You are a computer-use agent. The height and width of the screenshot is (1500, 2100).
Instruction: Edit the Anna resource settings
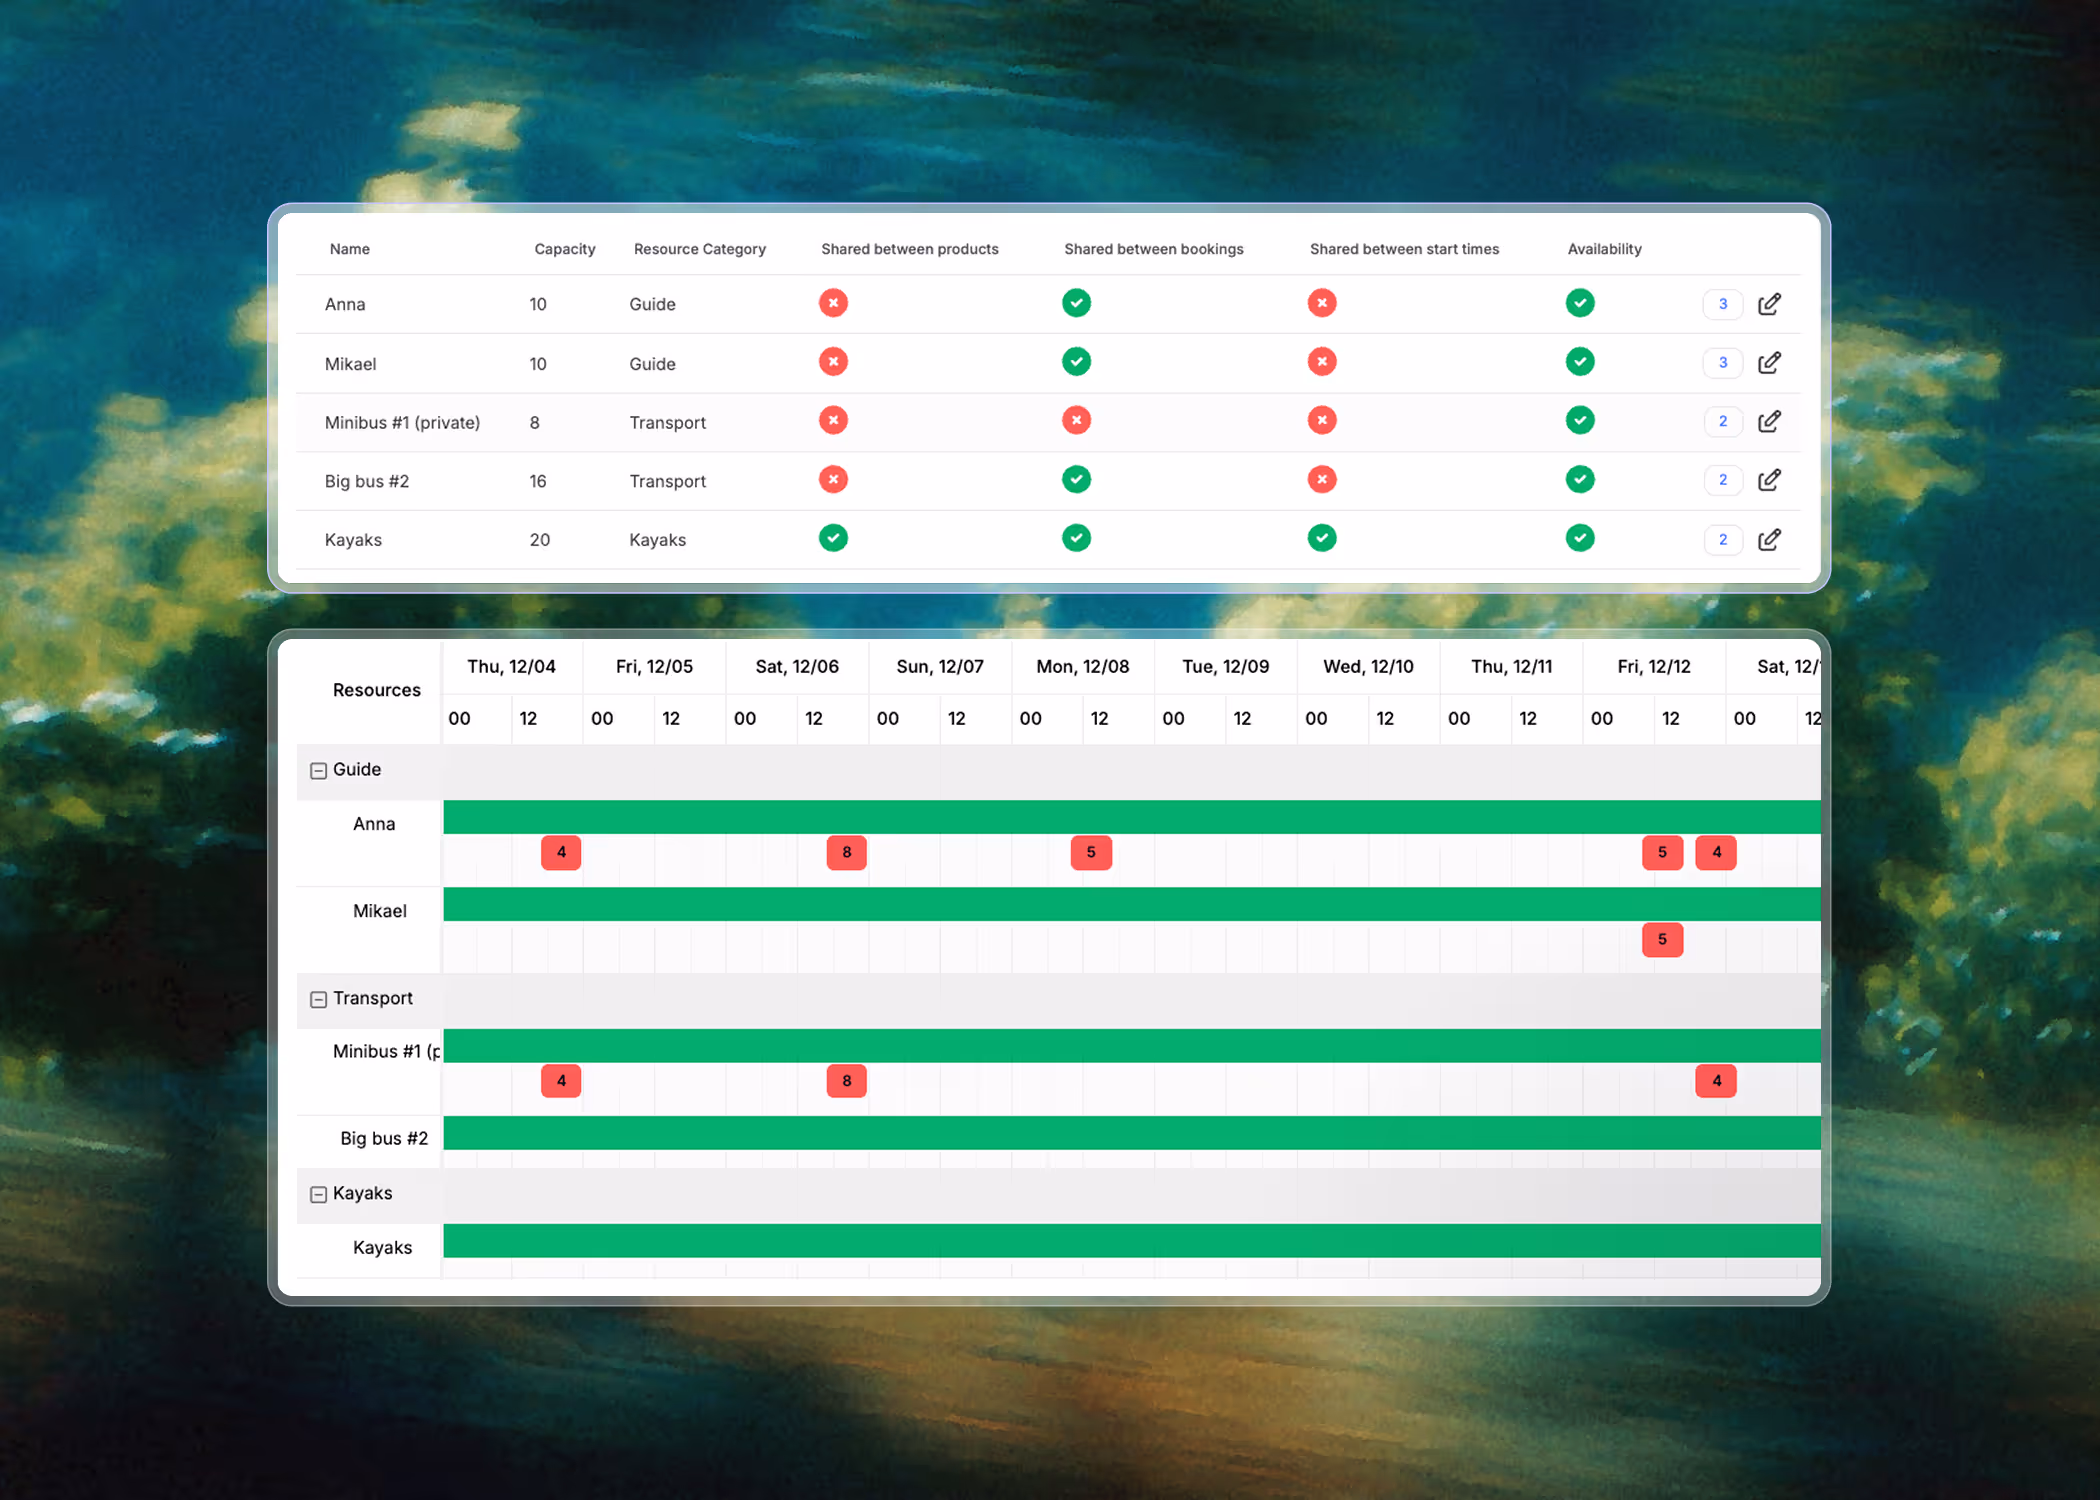coord(1769,303)
